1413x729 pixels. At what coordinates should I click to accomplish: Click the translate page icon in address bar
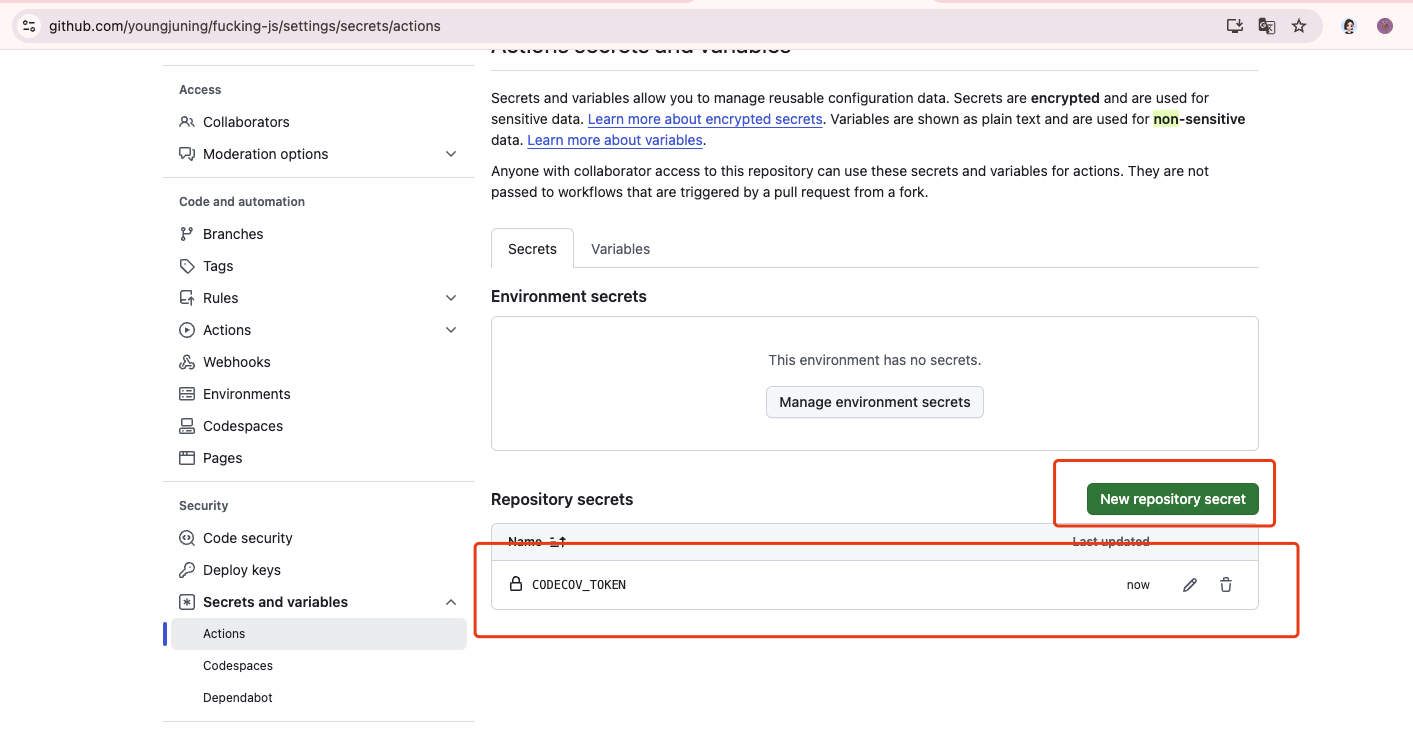pos(1267,26)
